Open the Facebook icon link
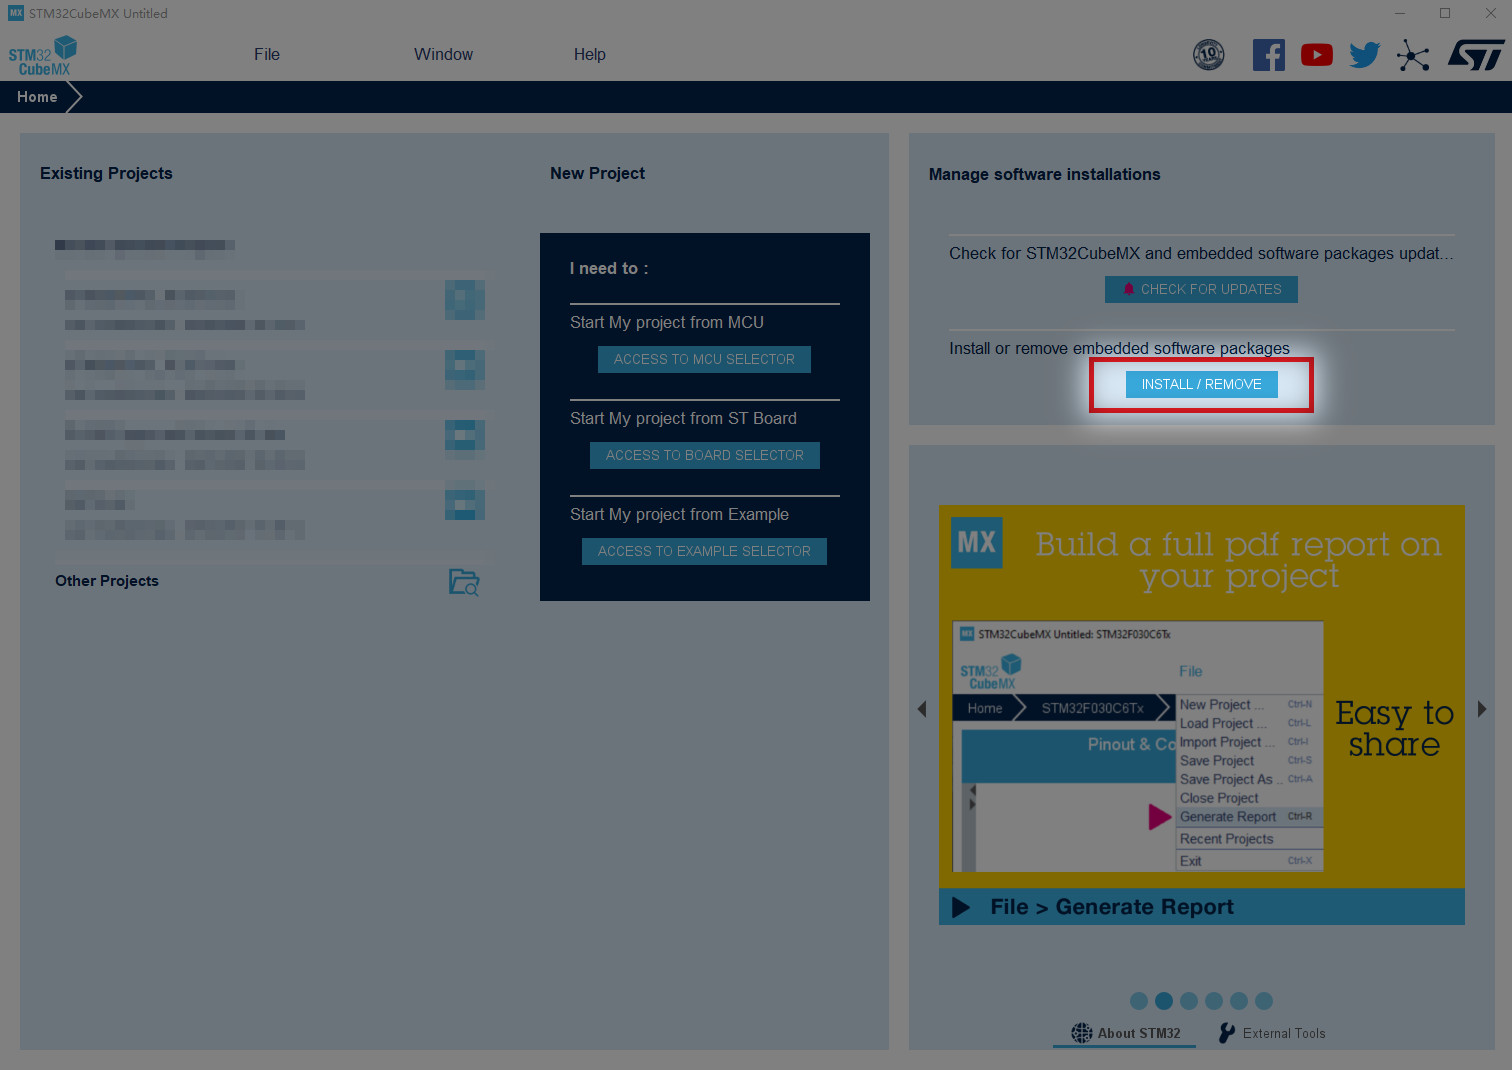 coord(1269,55)
